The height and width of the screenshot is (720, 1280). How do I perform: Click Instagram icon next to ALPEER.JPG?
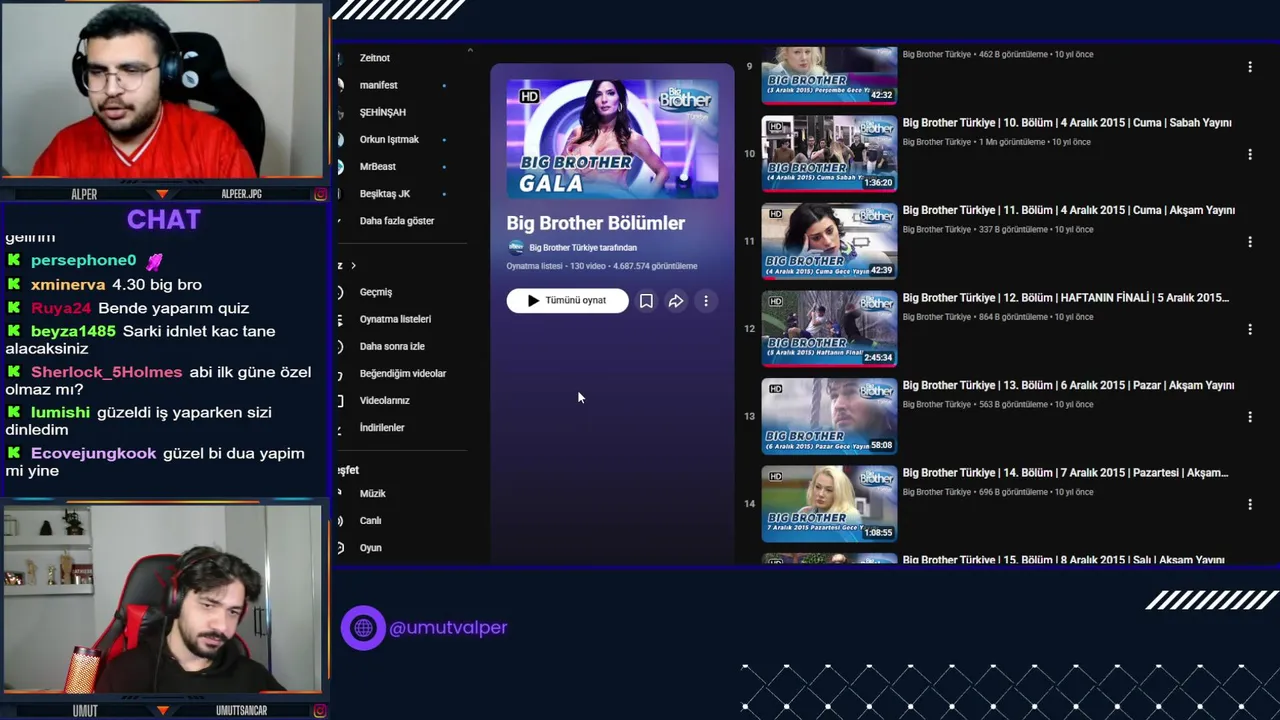(x=320, y=194)
